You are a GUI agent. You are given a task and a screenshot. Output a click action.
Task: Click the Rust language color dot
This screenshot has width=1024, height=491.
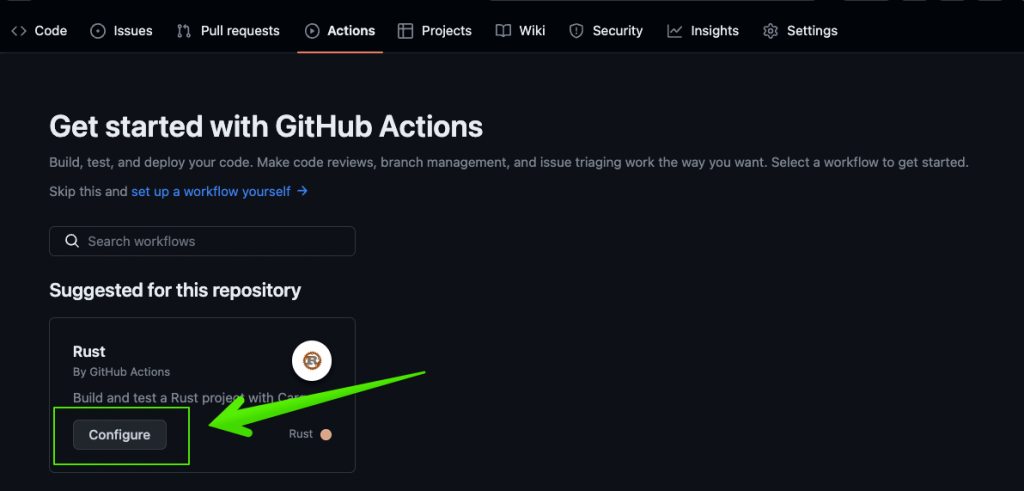coord(326,435)
